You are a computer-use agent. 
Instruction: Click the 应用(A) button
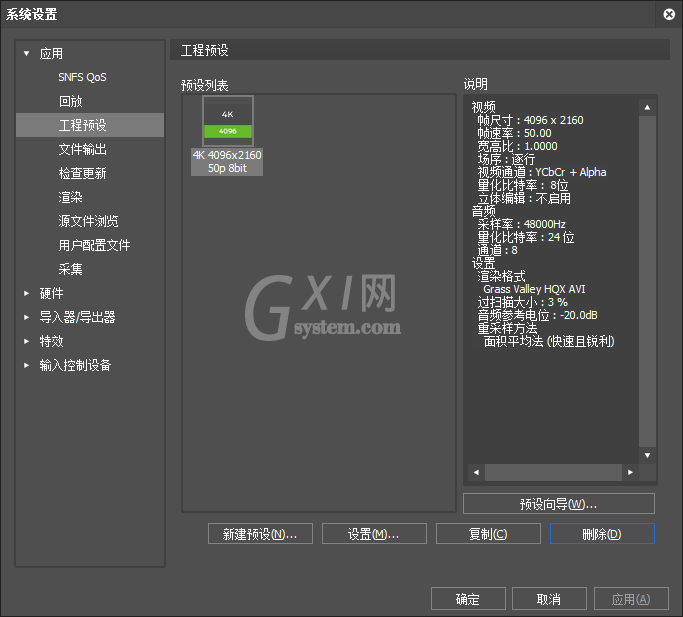[631, 599]
